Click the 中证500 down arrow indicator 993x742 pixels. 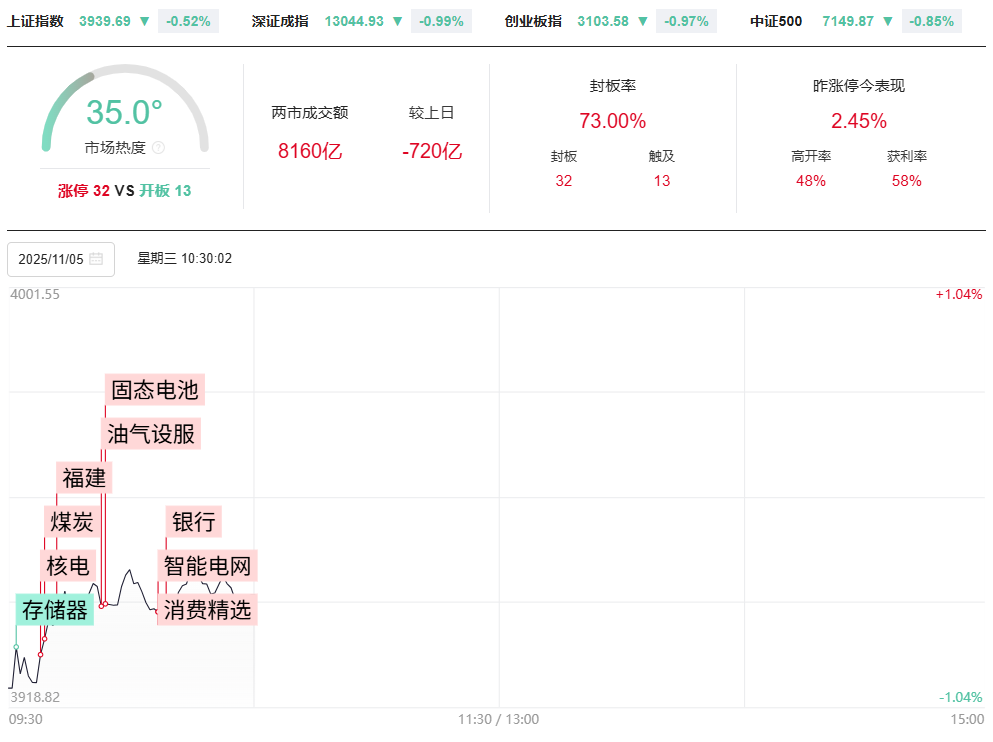tap(887, 21)
